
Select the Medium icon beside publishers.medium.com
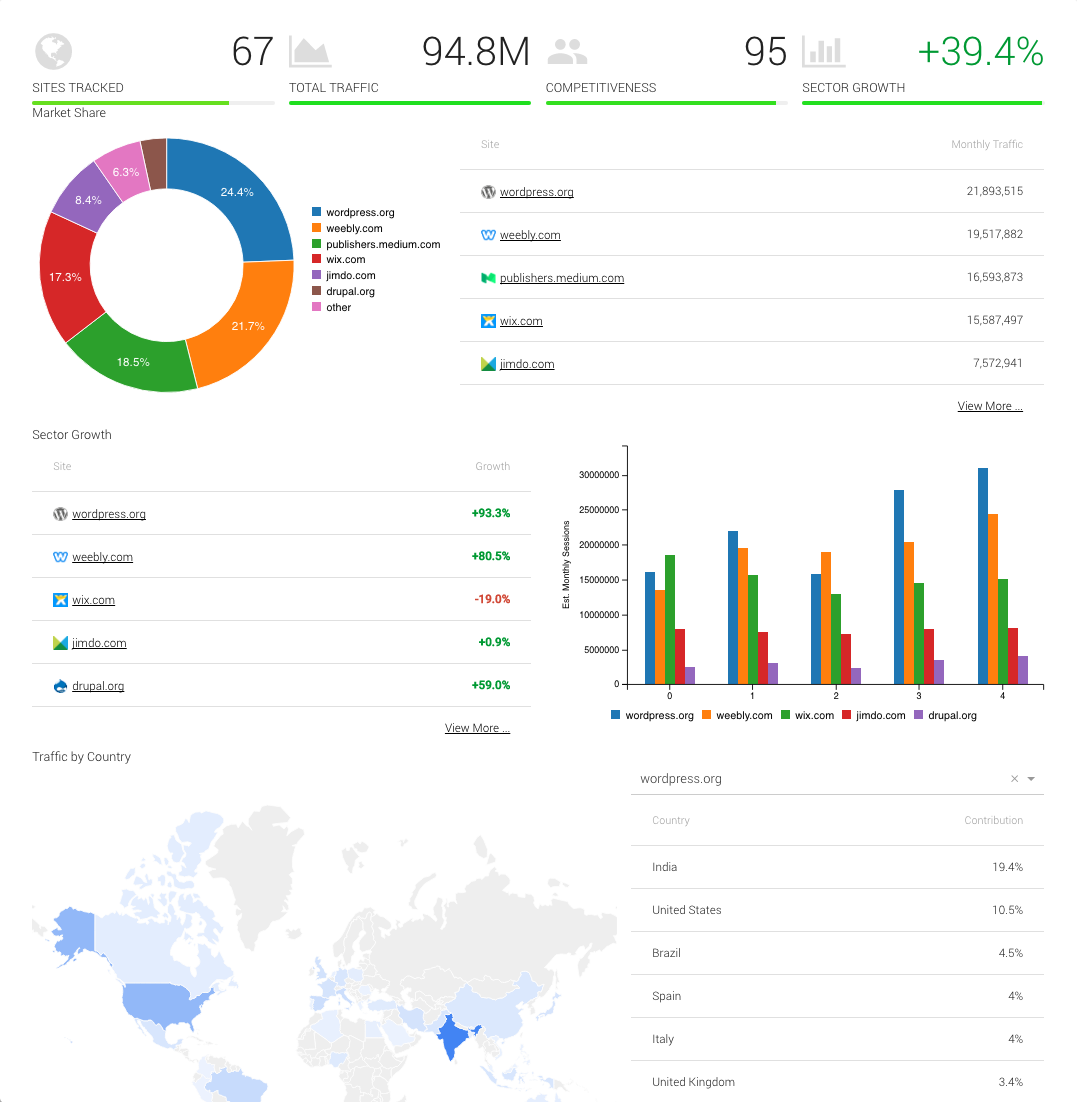[488, 278]
